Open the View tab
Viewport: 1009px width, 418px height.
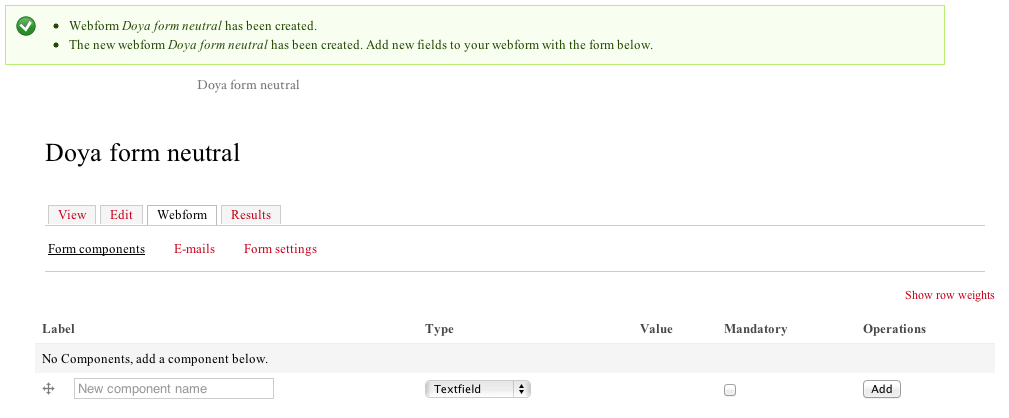pos(72,215)
